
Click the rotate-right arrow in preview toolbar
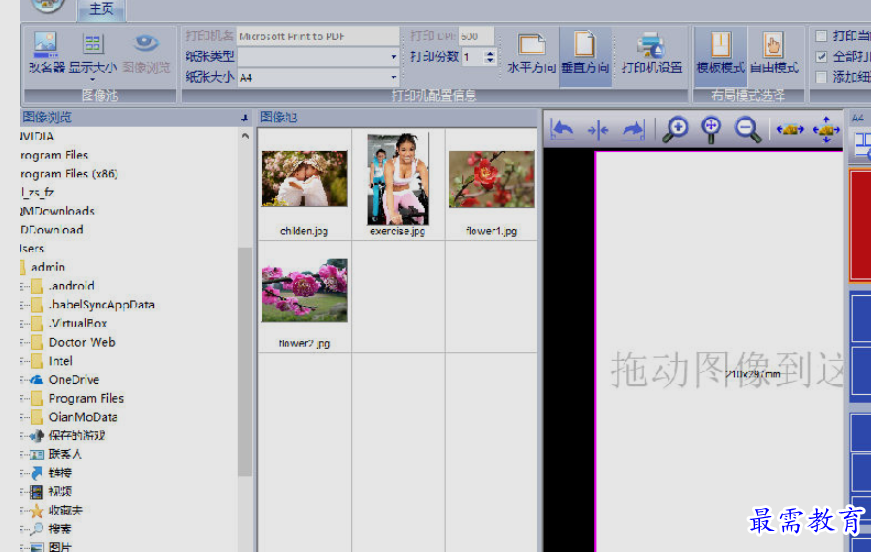click(633, 129)
